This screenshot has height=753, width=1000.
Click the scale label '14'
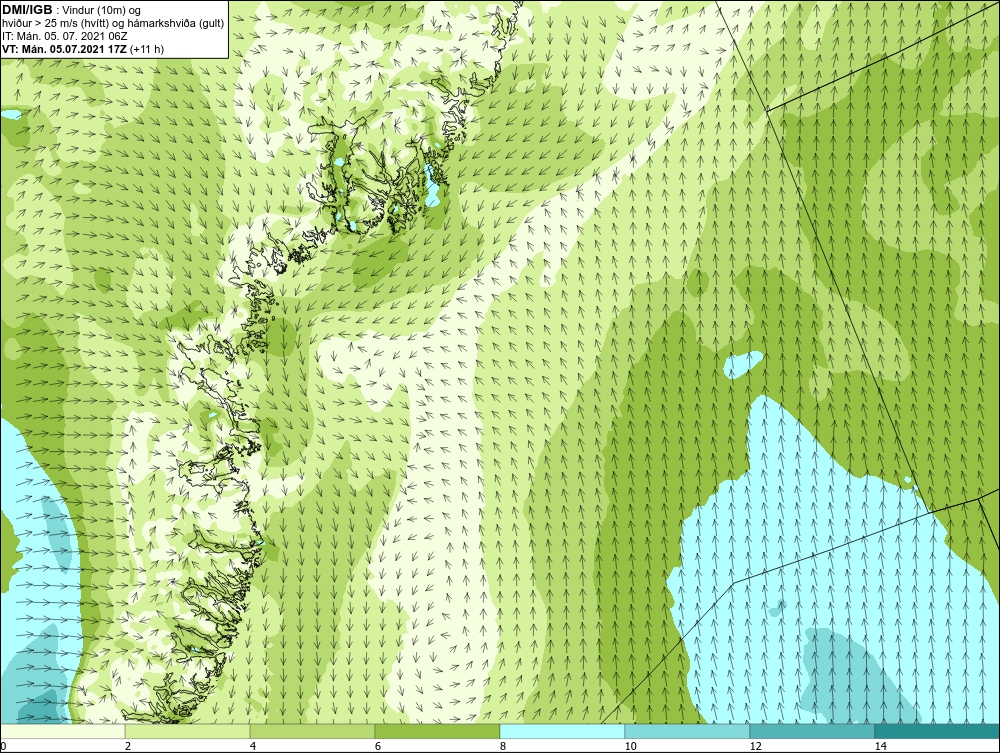tap(880, 747)
